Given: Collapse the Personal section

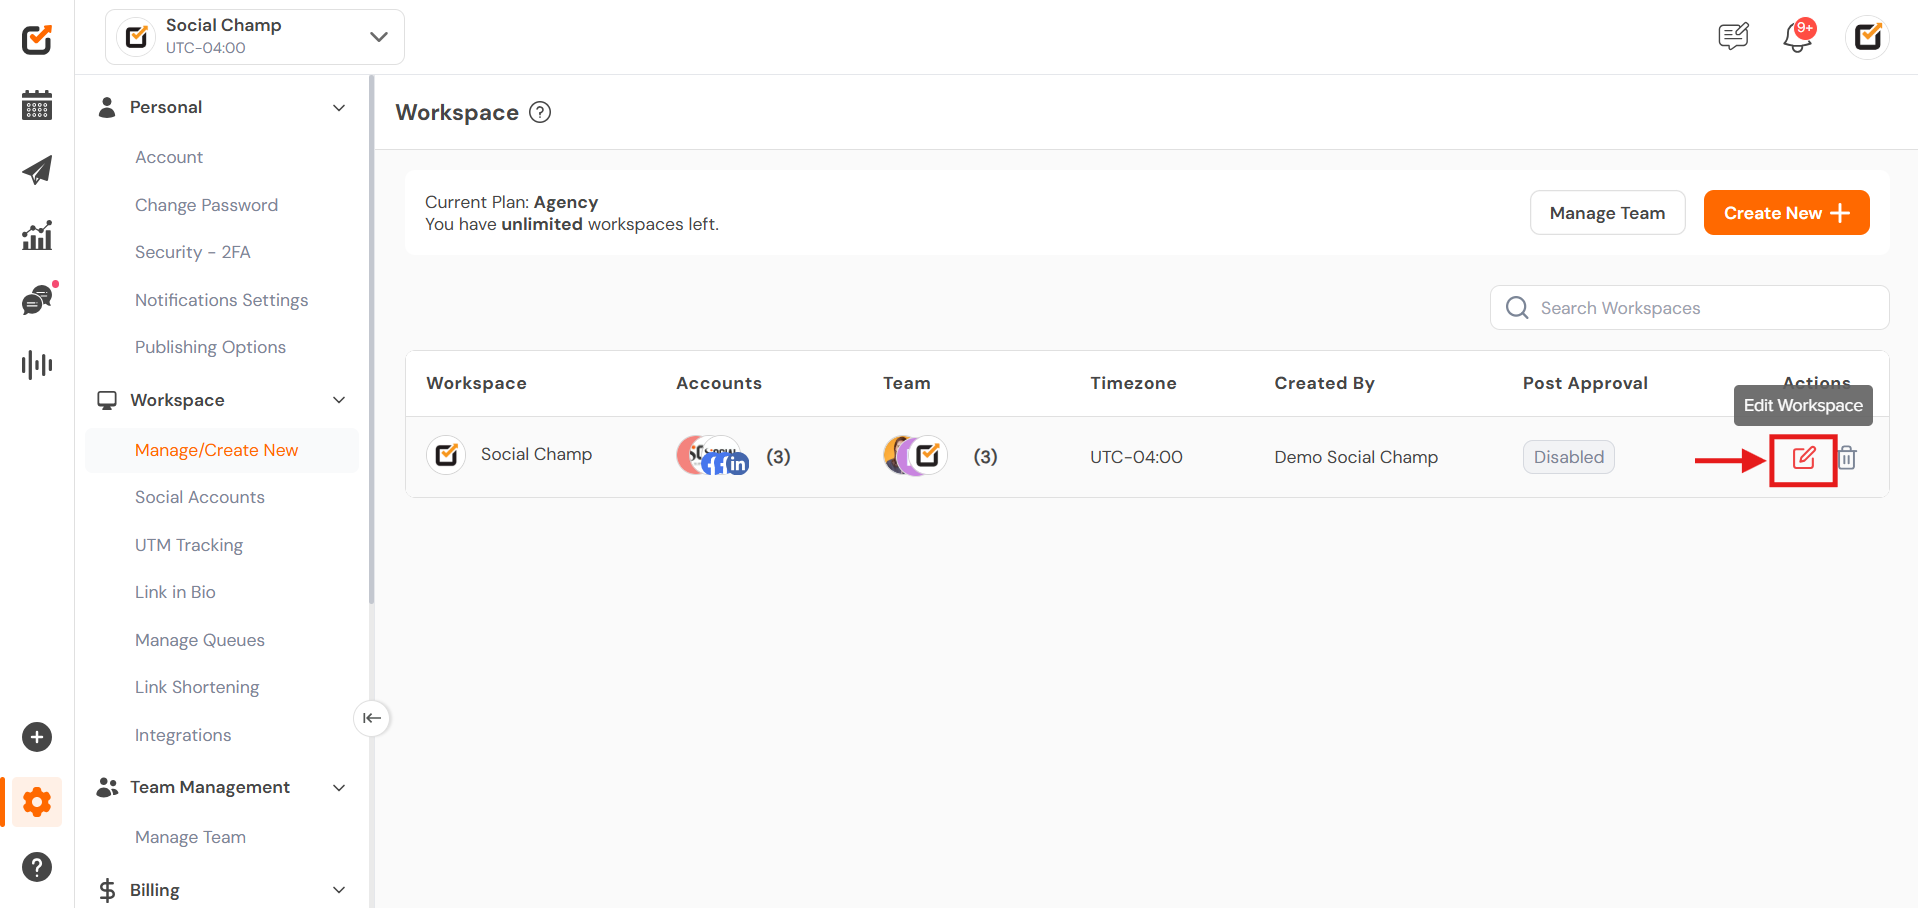Looking at the screenshot, I should click(339, 108).
